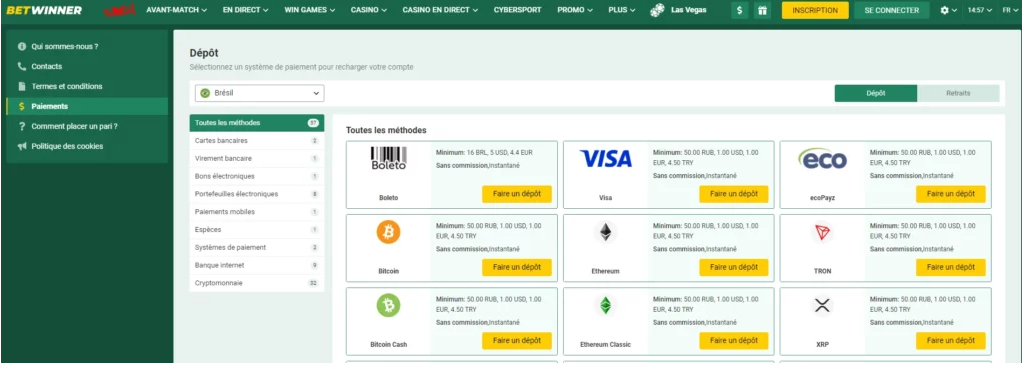Select Cartes bancaires category
Screen dimensions: 1022x365
[257, 141]
